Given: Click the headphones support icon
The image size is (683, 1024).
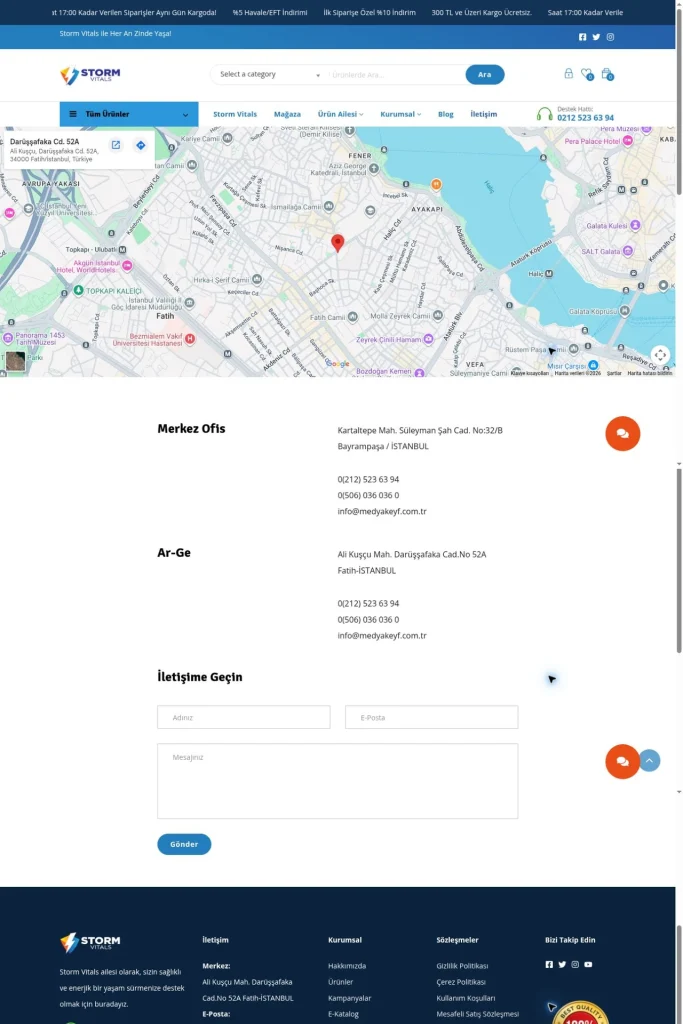Looking at the screenshot, I should (544, 114).
